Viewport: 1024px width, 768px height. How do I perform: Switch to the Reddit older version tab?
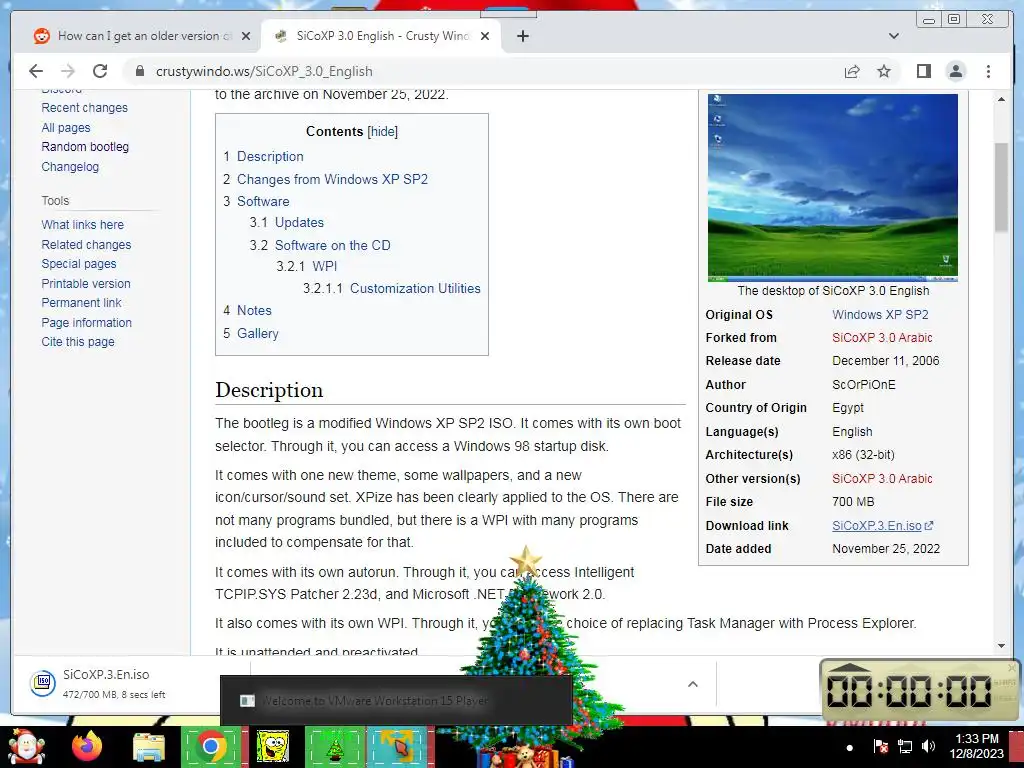tap(142, 36)
